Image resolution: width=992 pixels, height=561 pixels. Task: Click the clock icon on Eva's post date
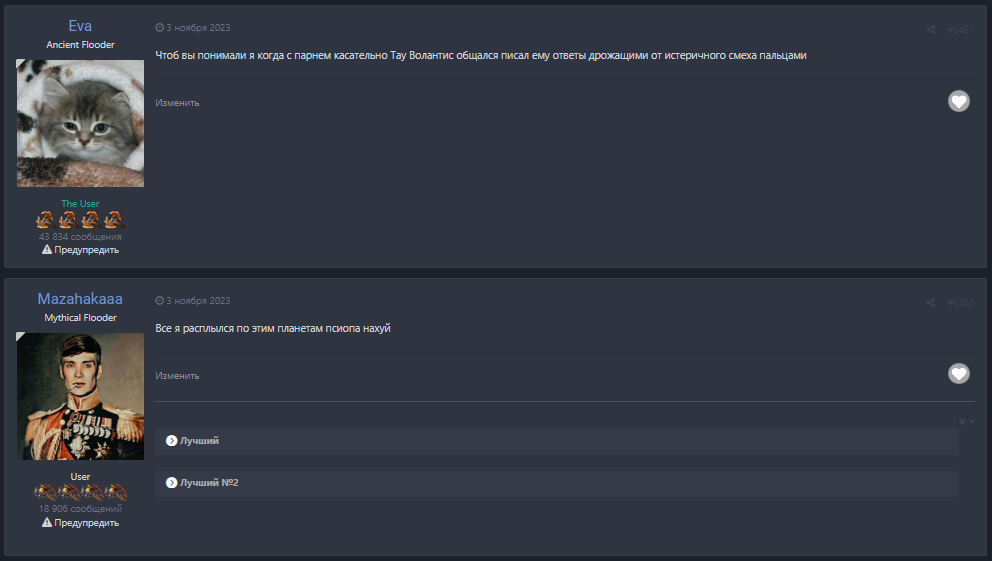click(x=160, y=28)
